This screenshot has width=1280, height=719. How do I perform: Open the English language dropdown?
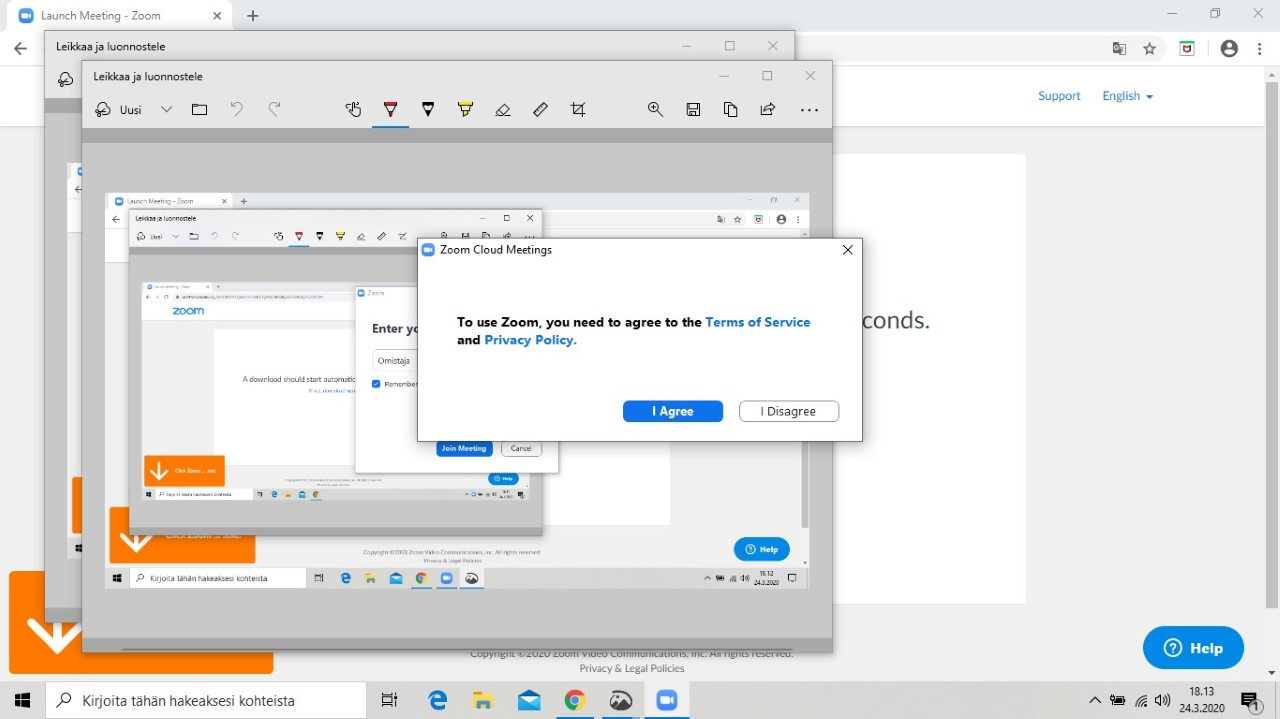[x=1128, y=96]
